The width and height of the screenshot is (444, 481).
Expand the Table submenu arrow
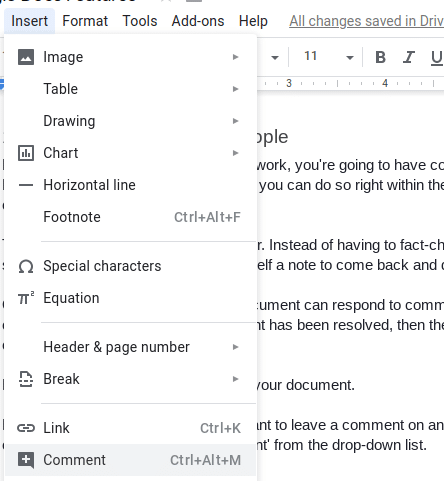coord(236,89)
